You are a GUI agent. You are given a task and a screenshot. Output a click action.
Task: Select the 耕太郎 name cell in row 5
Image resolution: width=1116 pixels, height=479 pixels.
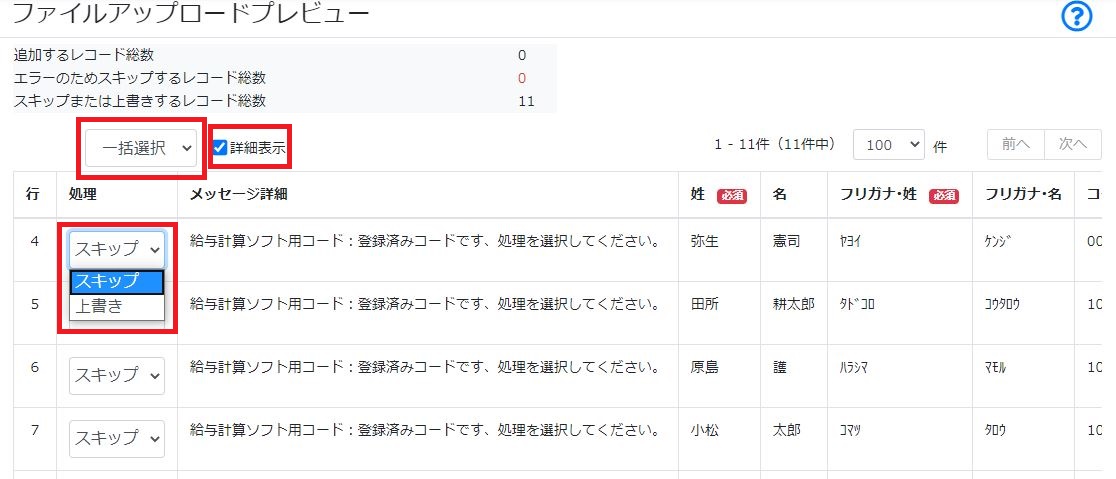coord(794,305)
